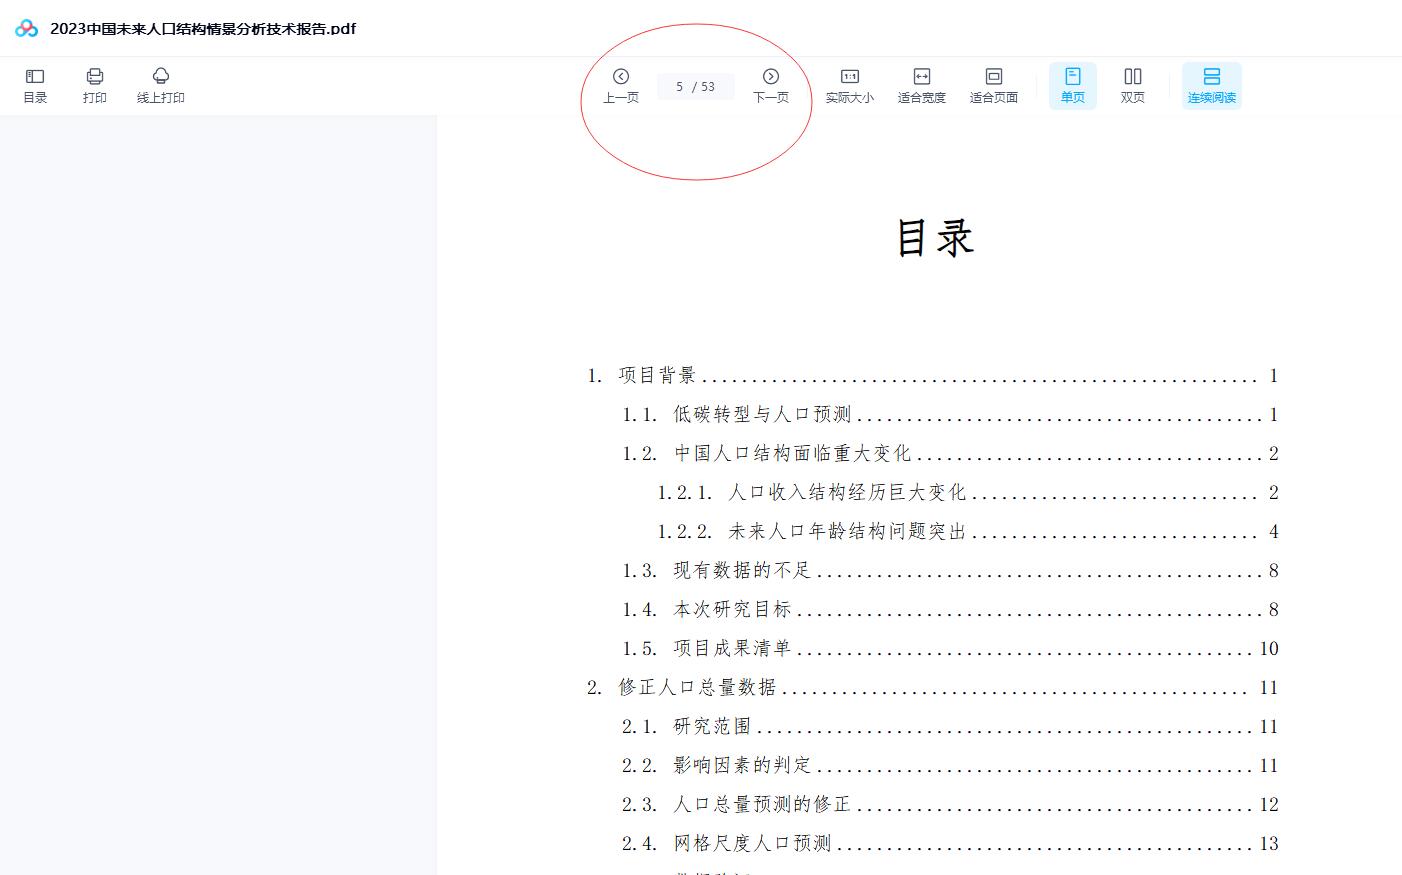This screenshot has width=1402, height=875.
Task: Open the 目录 table of contents panel
Action: point(35,85)
